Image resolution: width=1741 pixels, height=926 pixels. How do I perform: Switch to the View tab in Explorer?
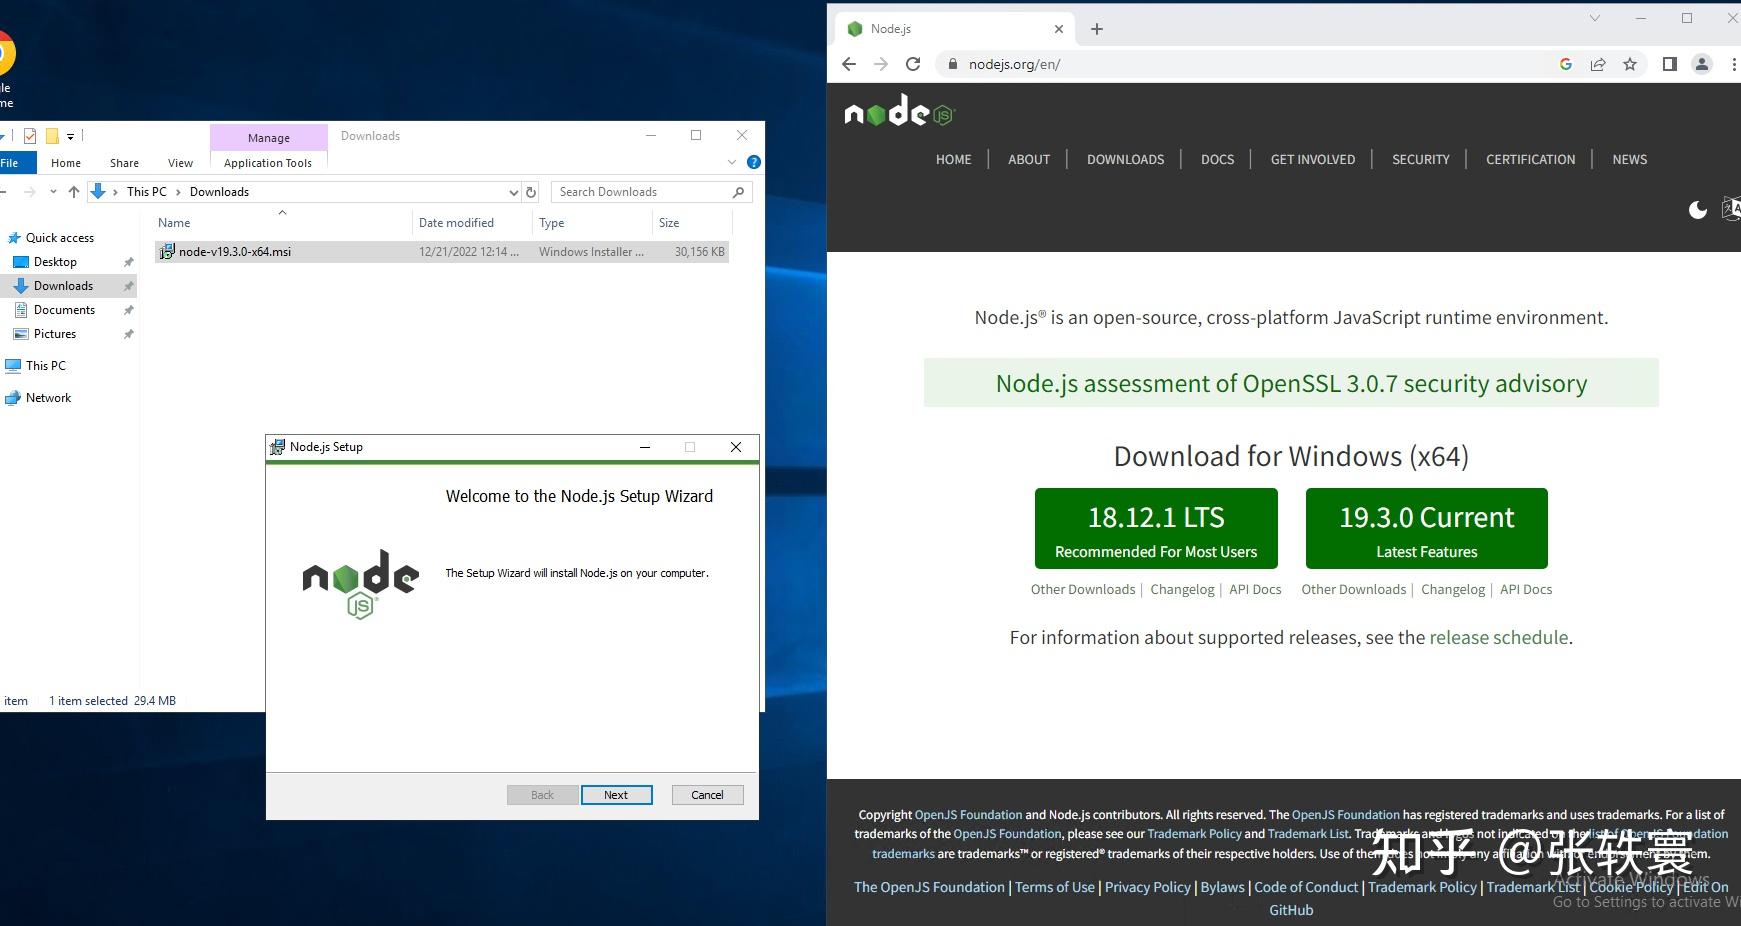pos(180,161)
